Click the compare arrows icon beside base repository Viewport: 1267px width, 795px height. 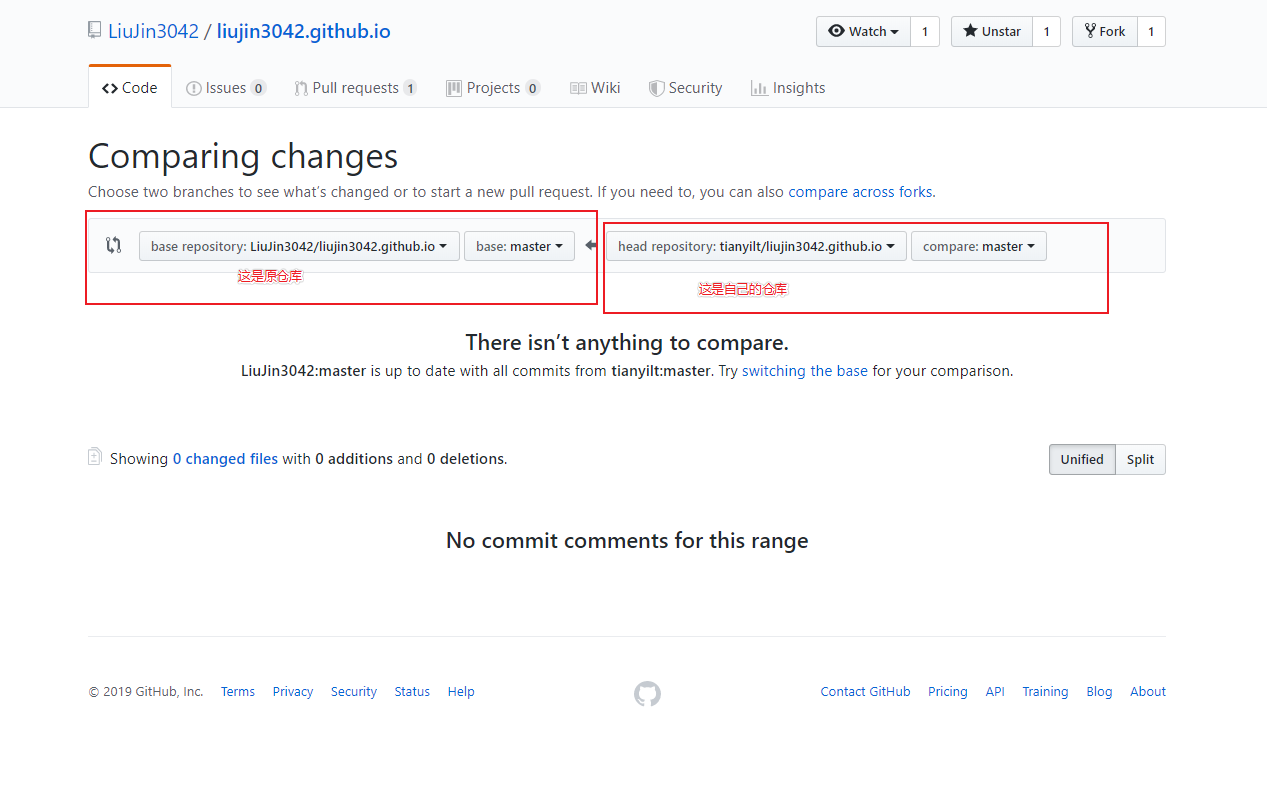[114, 245]
